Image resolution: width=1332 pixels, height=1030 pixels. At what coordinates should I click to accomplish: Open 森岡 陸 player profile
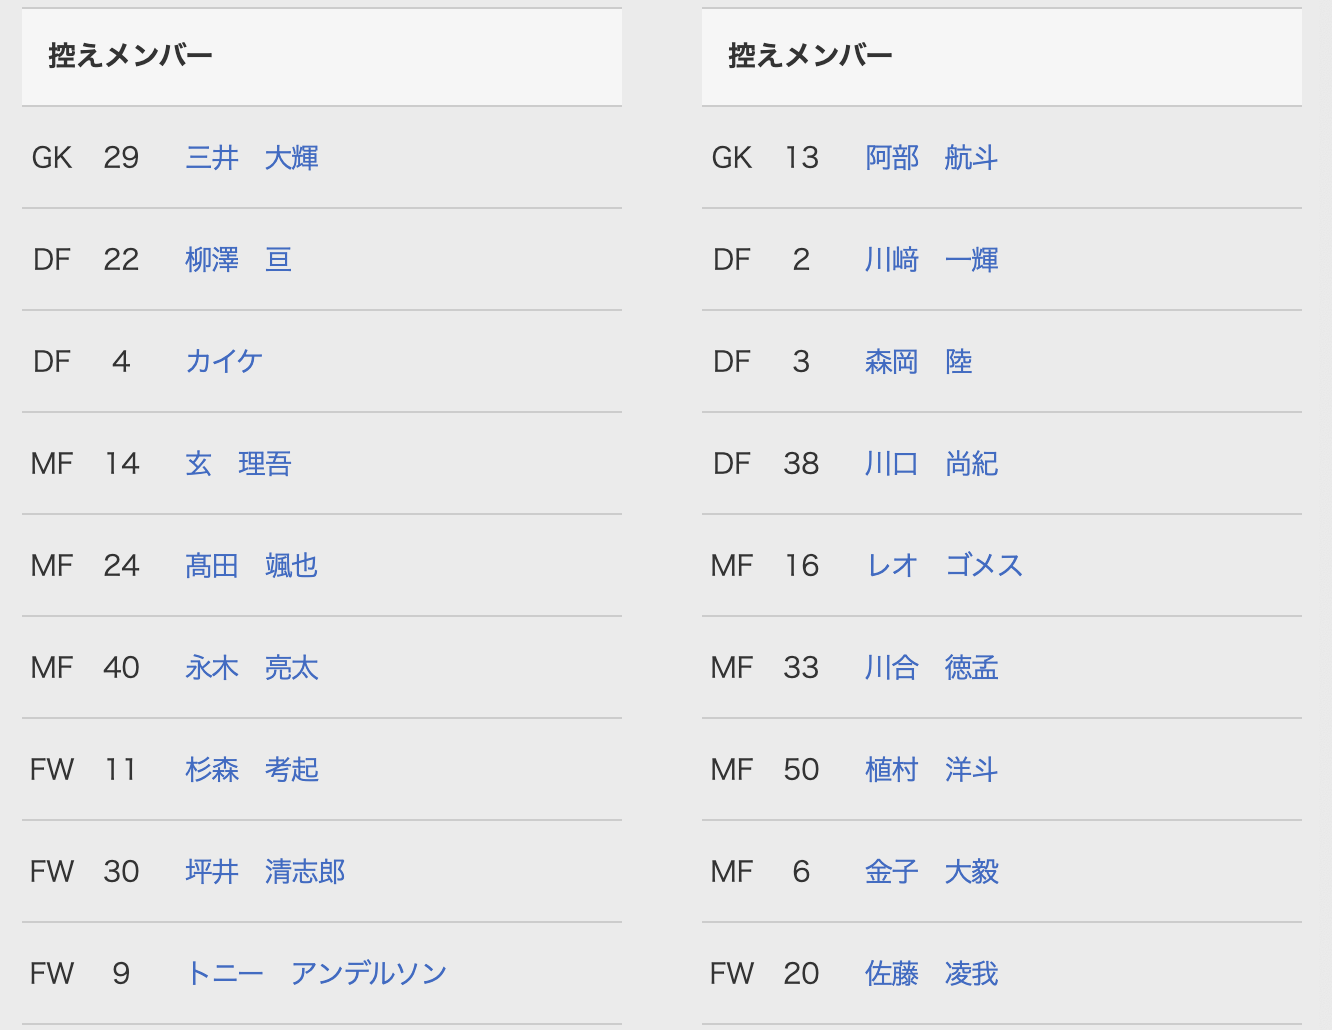[x=918, y=362]
